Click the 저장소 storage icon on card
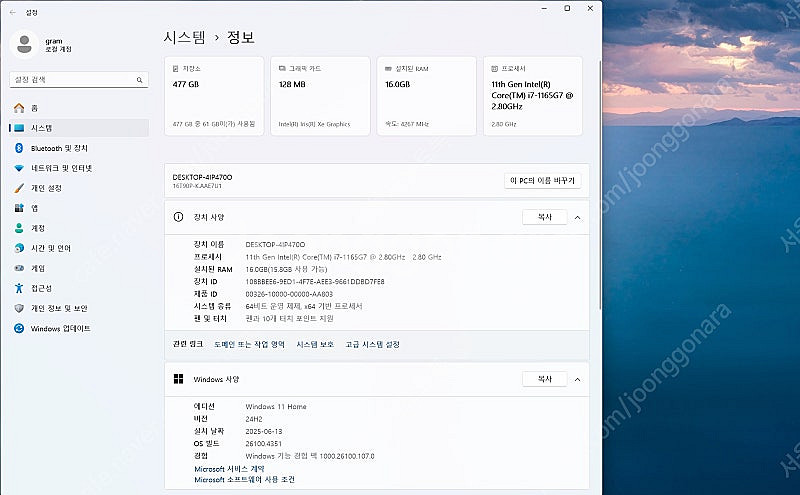This screenshot has width=800, height=495. tap(176, 68)
